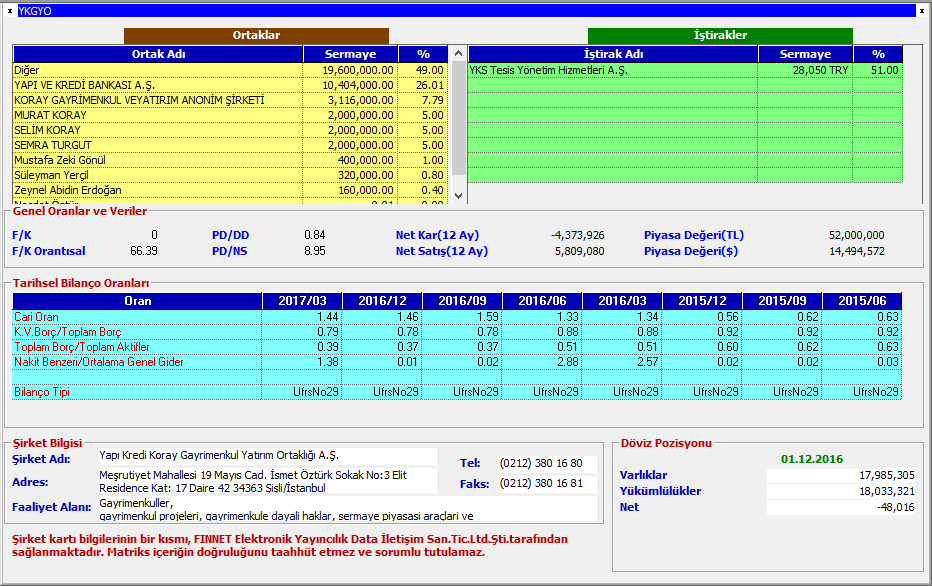Select the Cari Oran ratio row label
The image size is (932, 586).
[36, 317]
